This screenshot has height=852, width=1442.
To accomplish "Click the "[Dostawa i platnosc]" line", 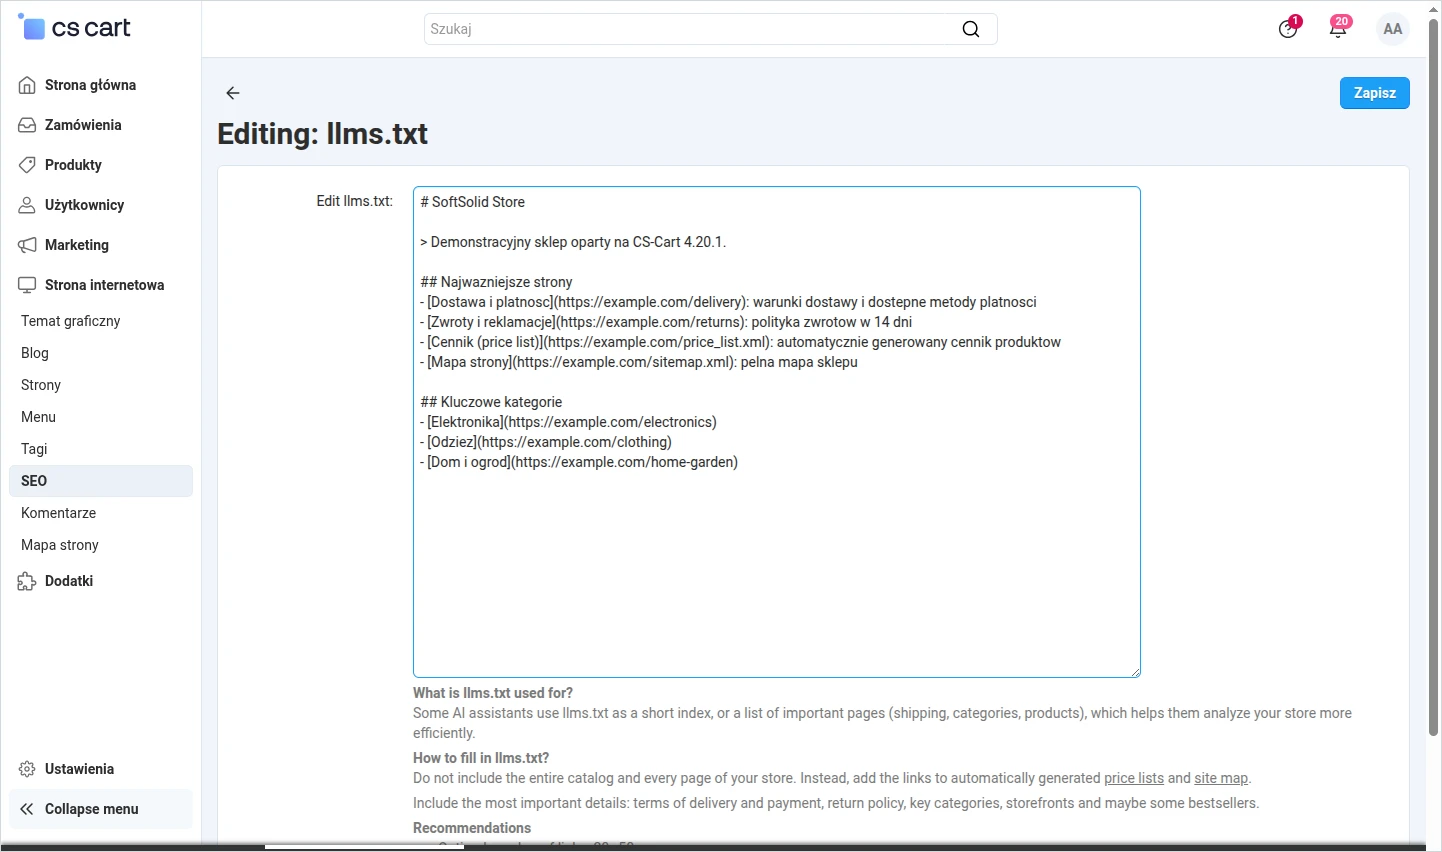I will pyautogui.click(x=728, y=302).
